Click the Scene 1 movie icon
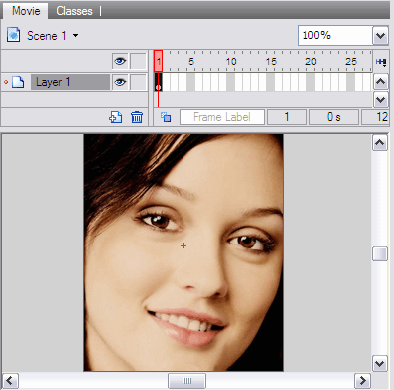The width and height of the screenshot is (394, 390). pyautogui.click(x=13, y=35)
